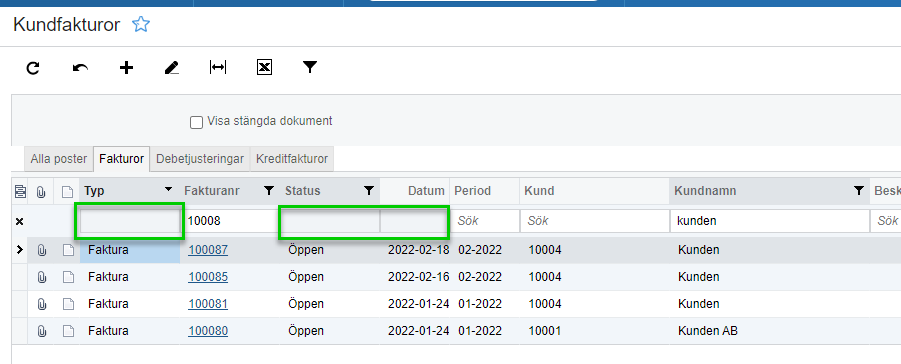Select the date cell 2022-02-16
Screen dimensions: 901x364
click(x=418, y=277)
